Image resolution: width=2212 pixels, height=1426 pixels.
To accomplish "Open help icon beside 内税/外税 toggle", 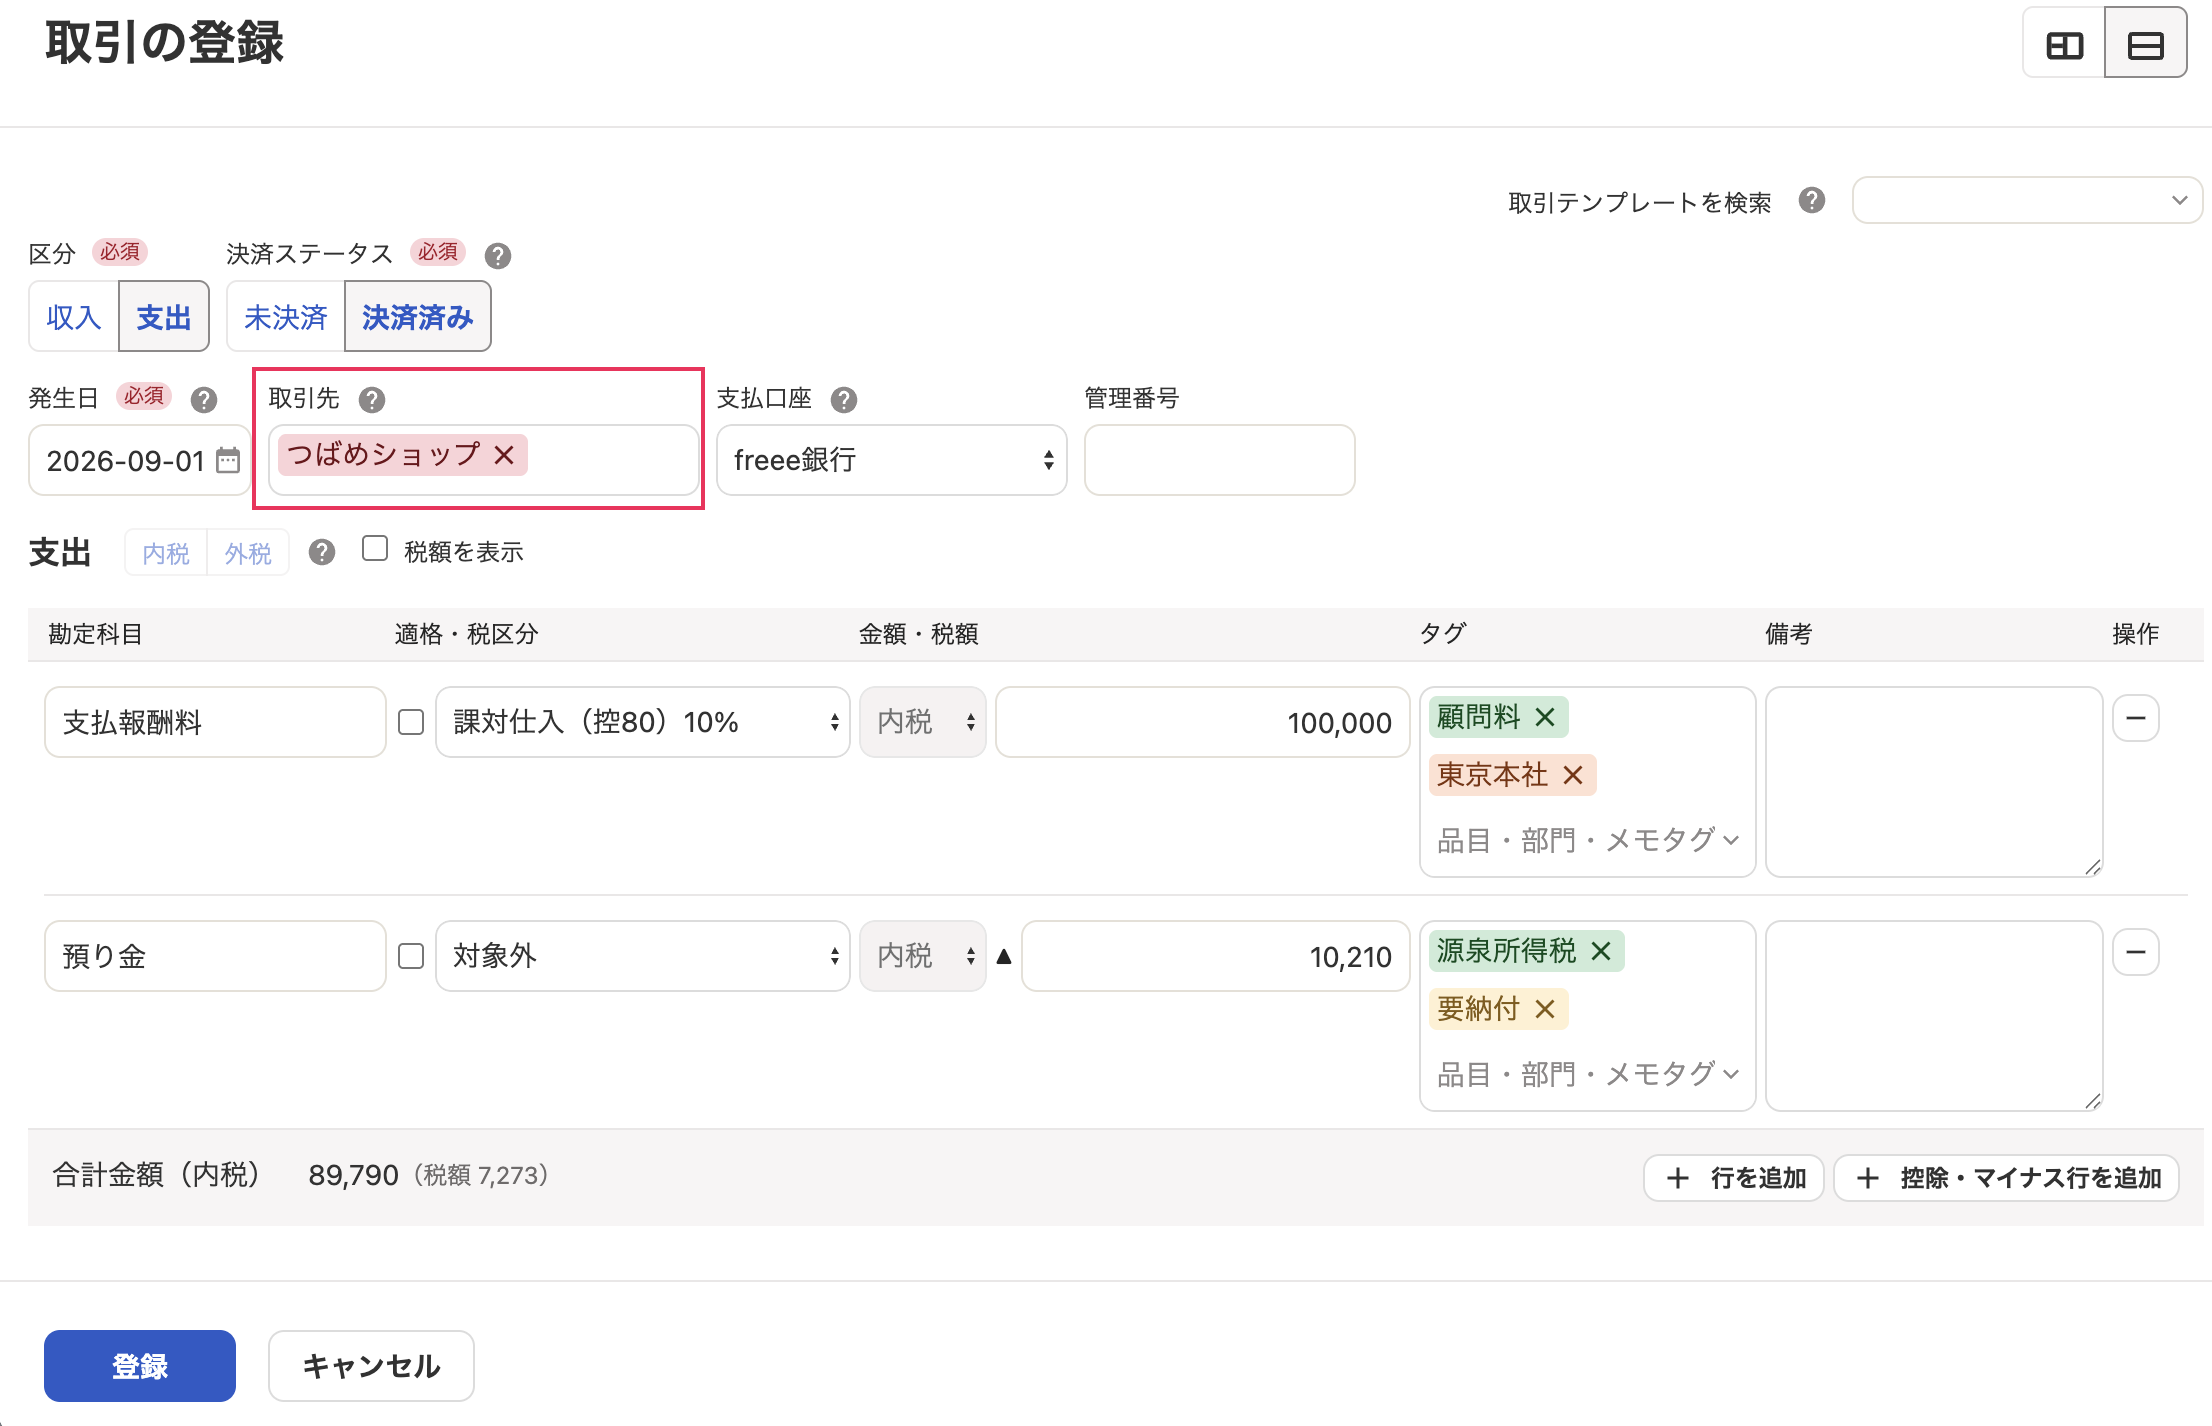I will click(321, 552).
